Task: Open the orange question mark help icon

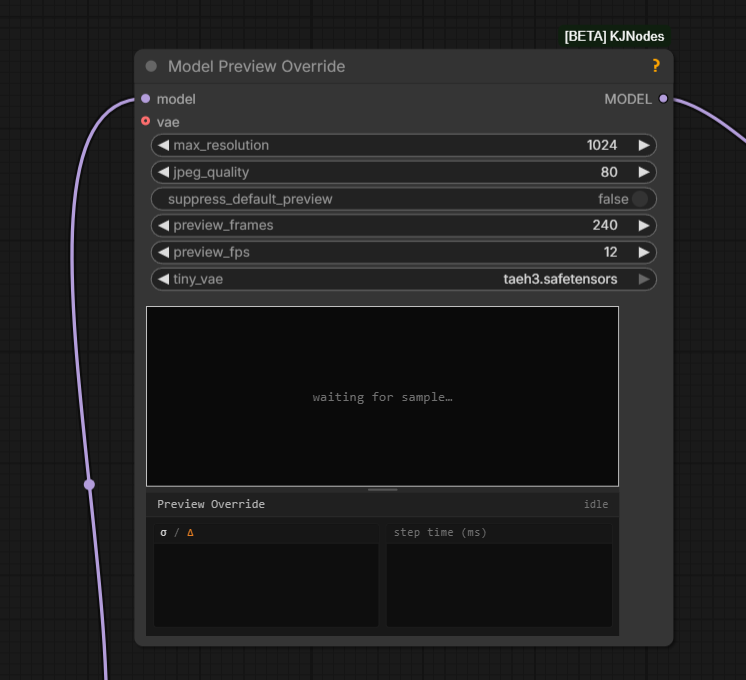Action: point(656,66)
